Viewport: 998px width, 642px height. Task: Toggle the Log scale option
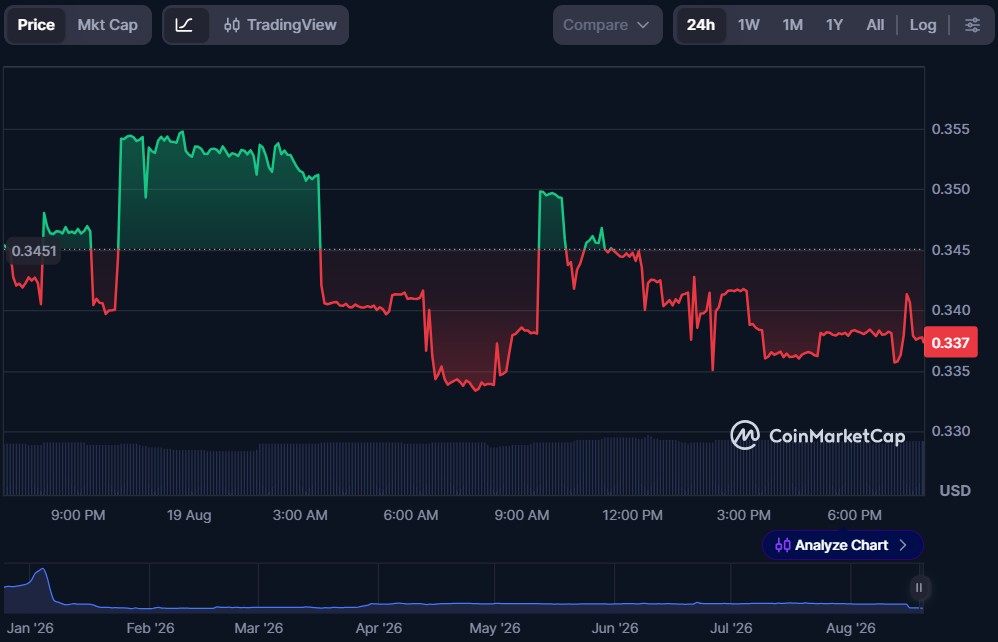point(922,25)
